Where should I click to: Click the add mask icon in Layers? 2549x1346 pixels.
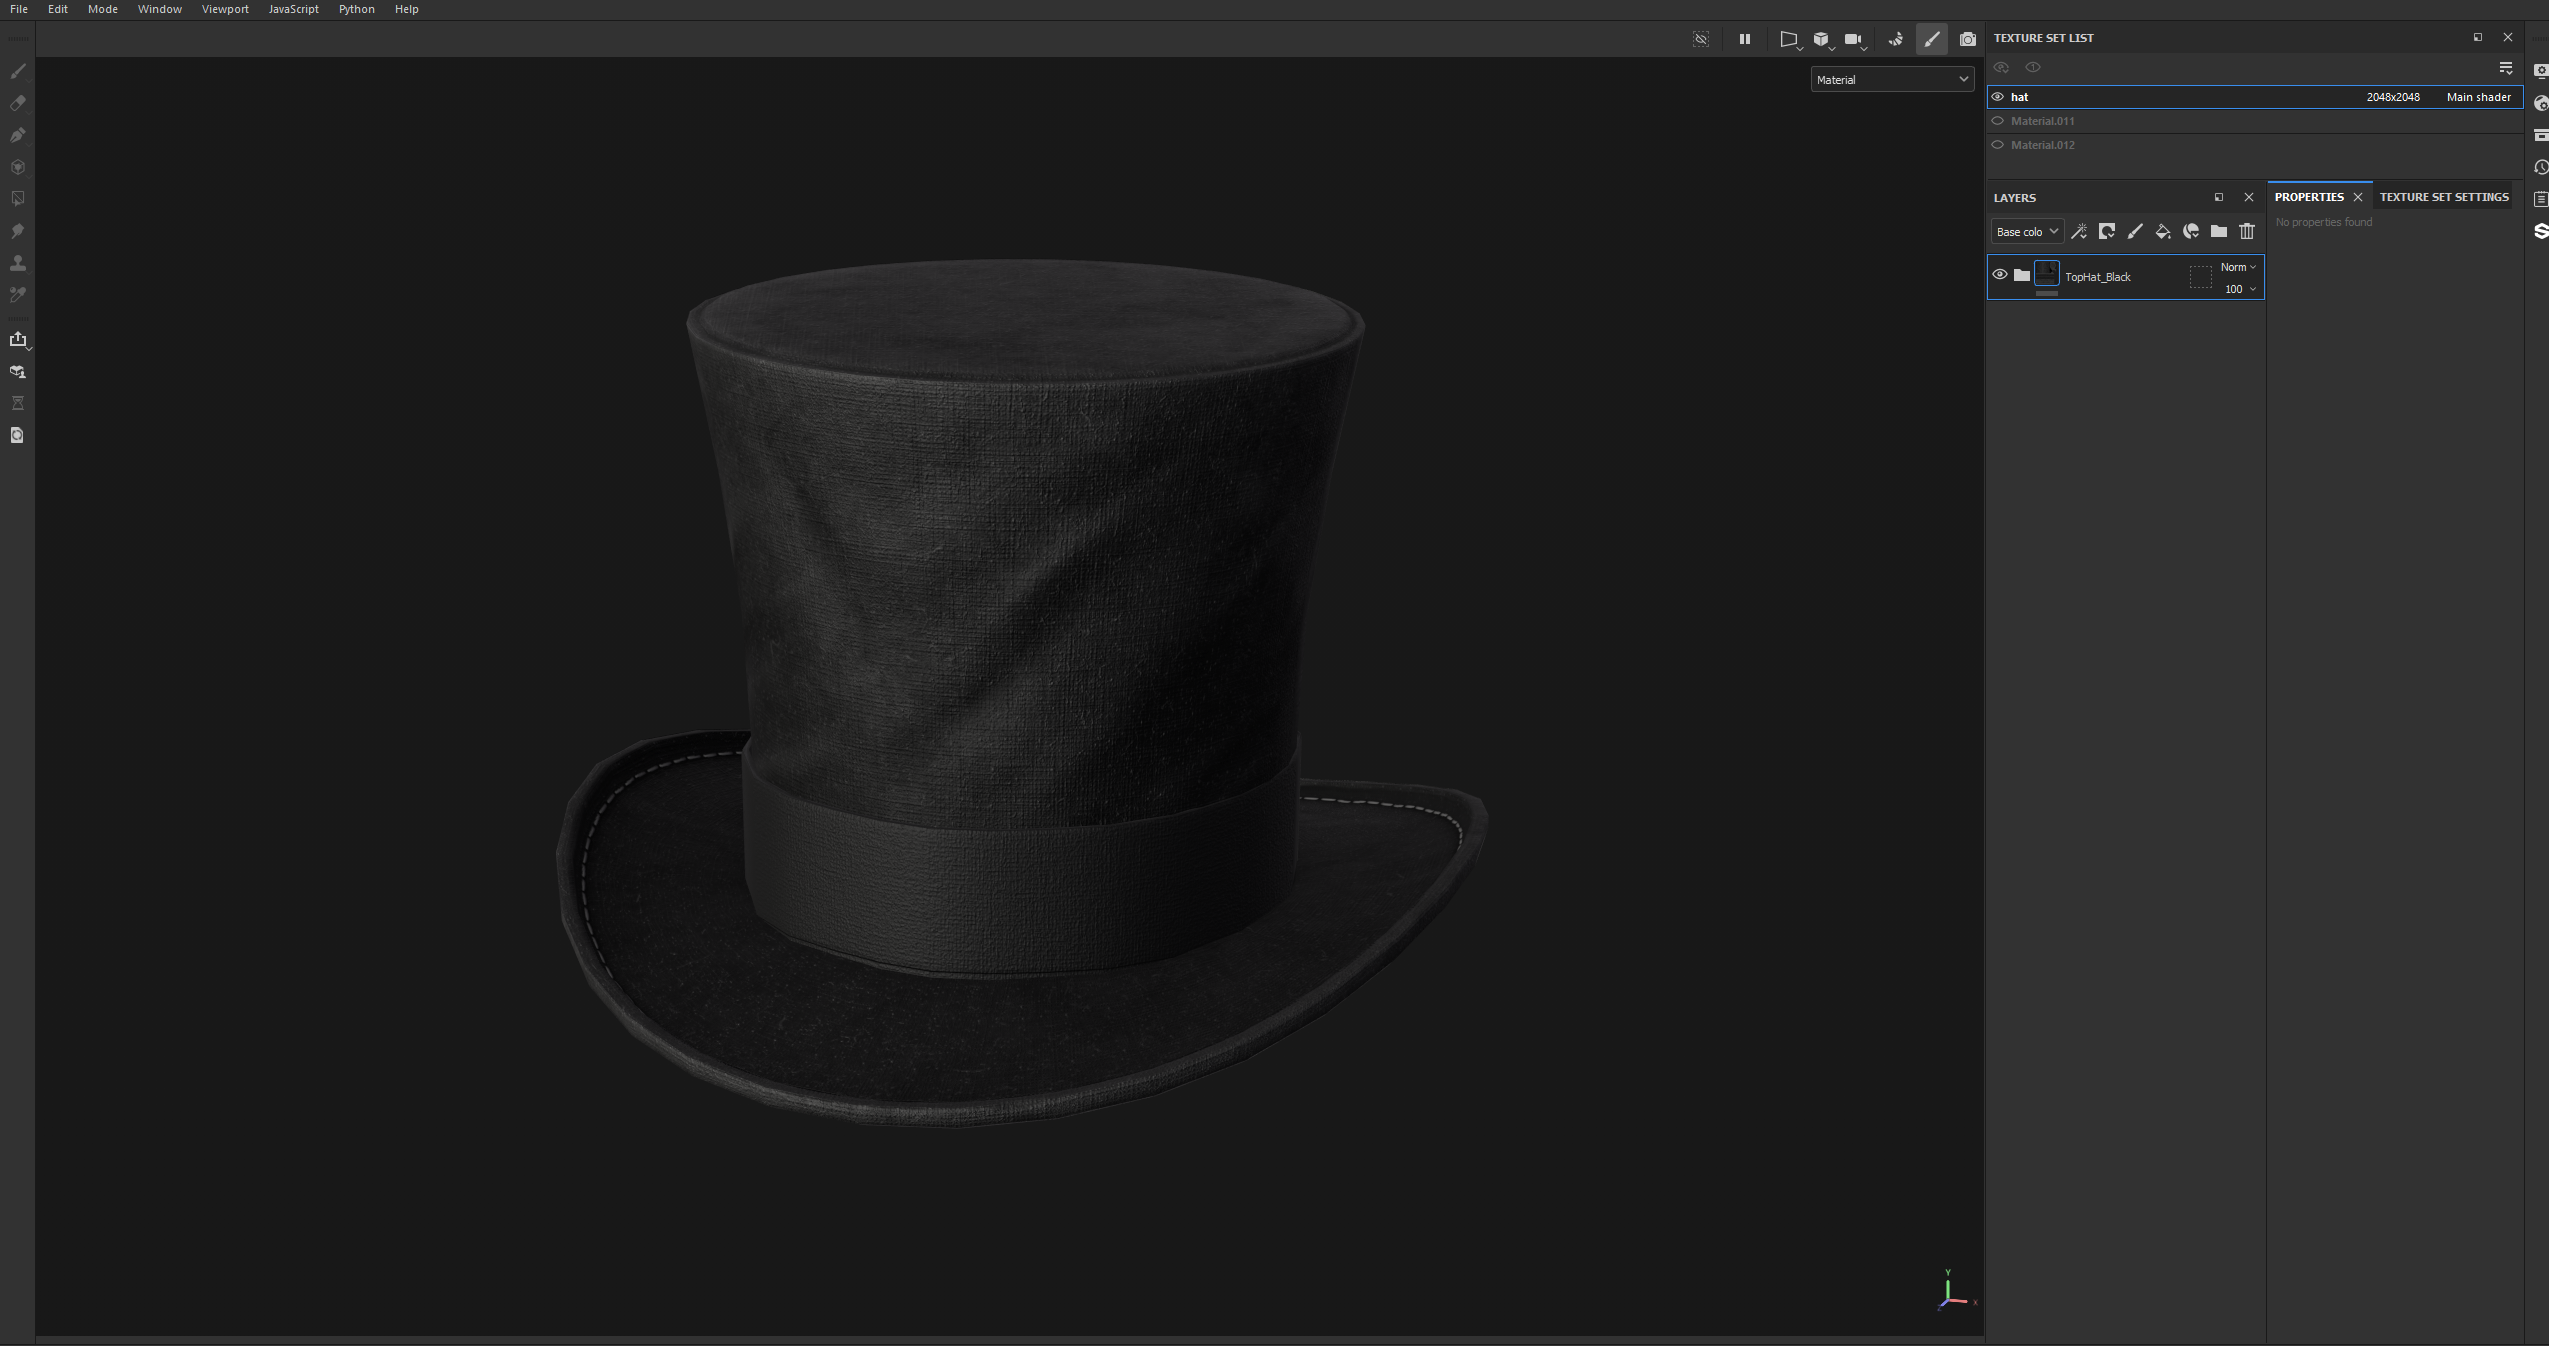(x=2106, y=232)
